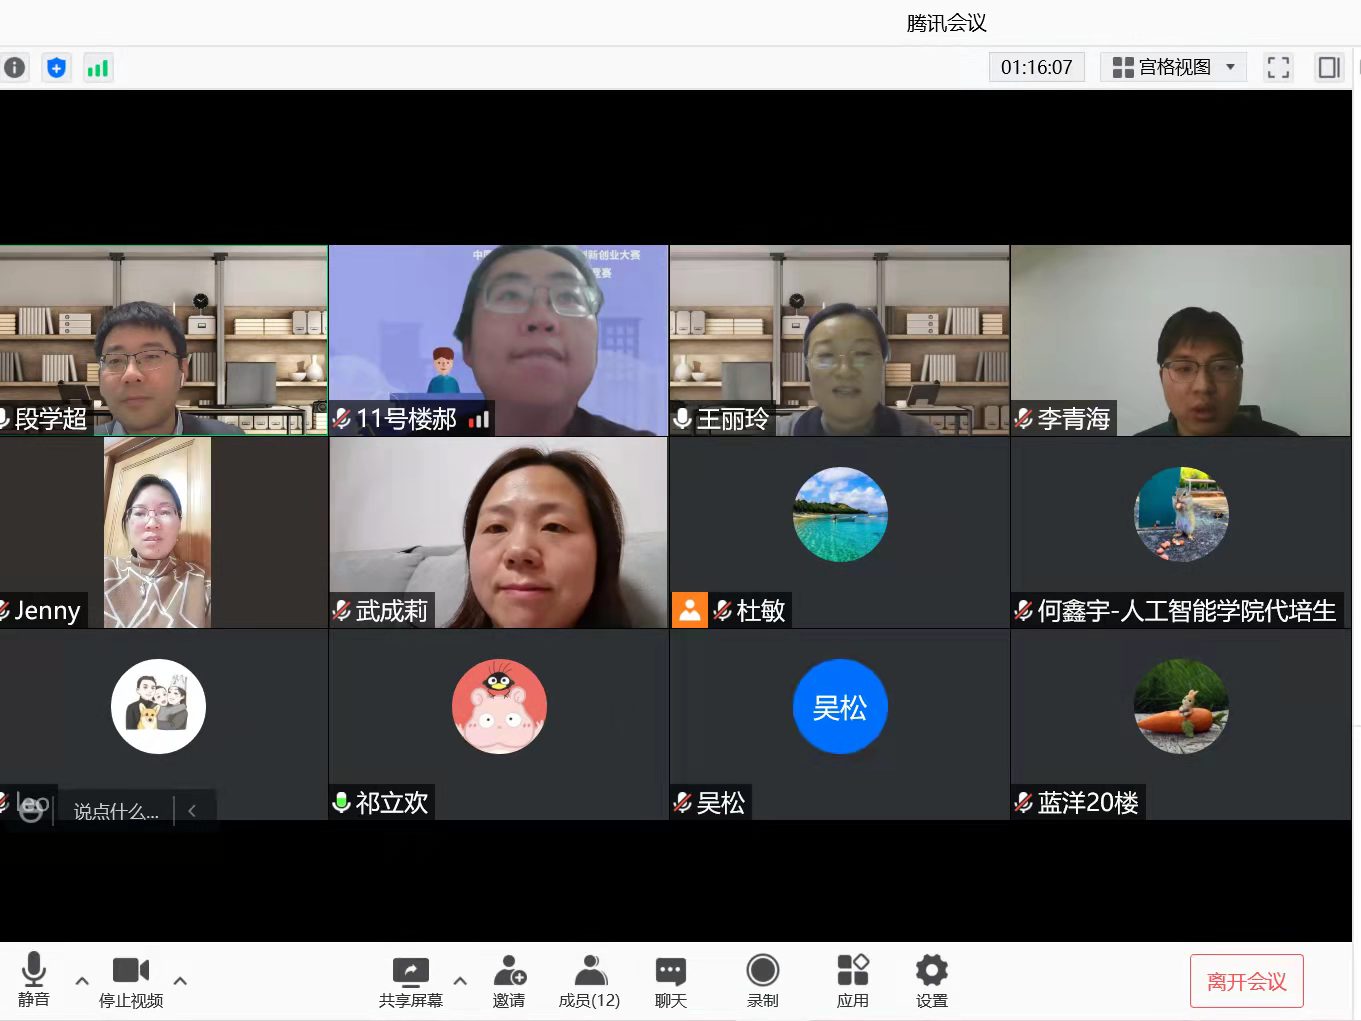The height and width of the screenshot is (1021, 1361).
Task: Expand audio options arrow next to 静音
Action: (x=82, y=981)
